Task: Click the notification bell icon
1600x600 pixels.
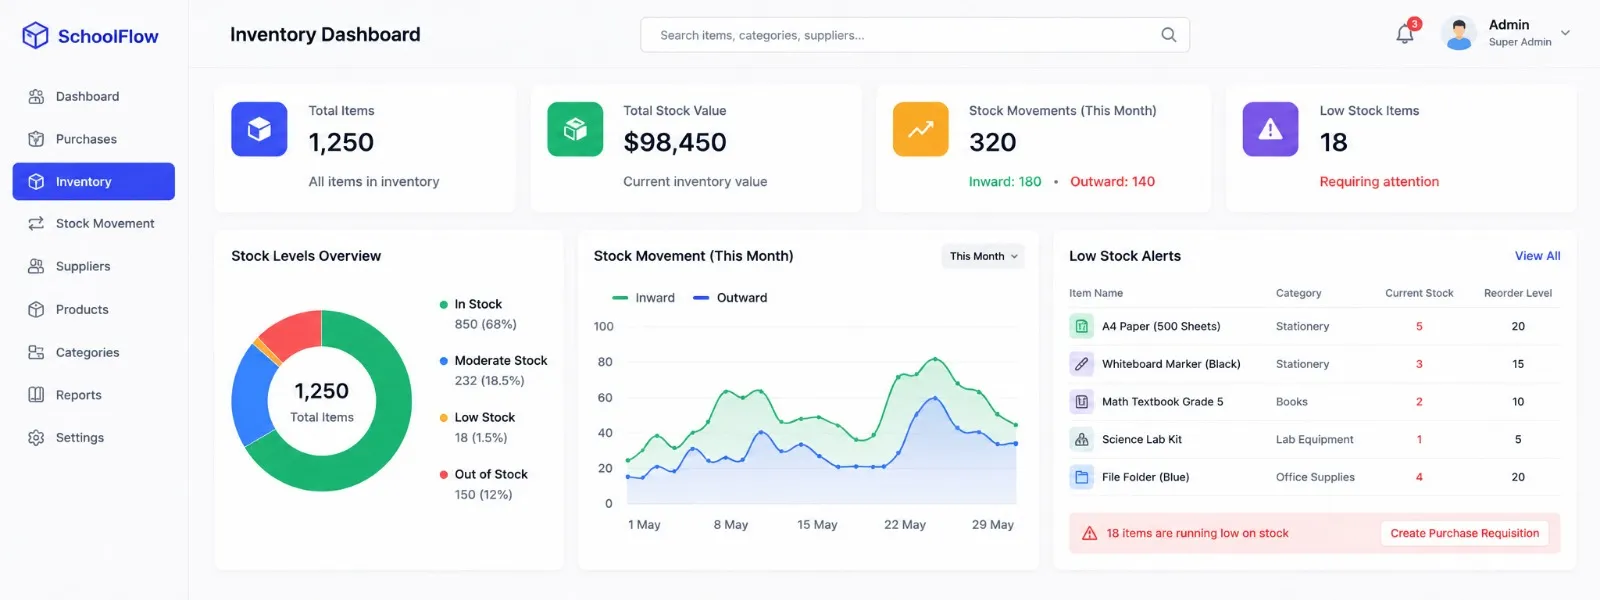Action: click(1405, 34)
